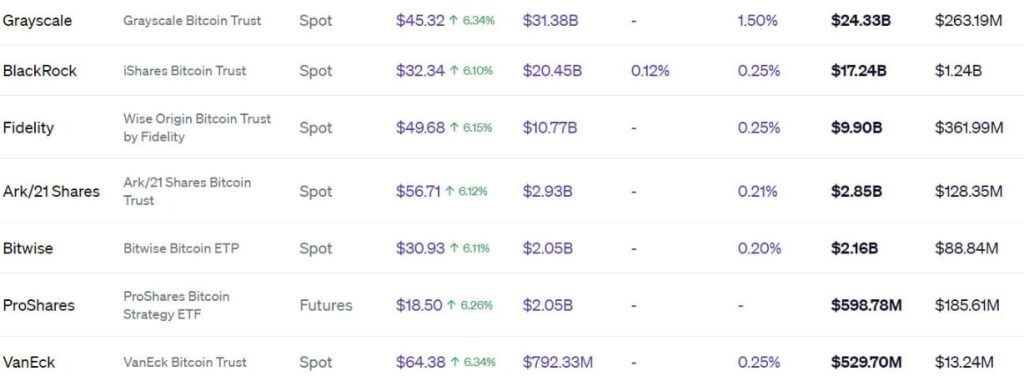Image resolution: width=1024 pixels, height=376 pixels.
Task: Open the Grayscale Bitcoin Trust fund link
Action: [x=192, y=20]
